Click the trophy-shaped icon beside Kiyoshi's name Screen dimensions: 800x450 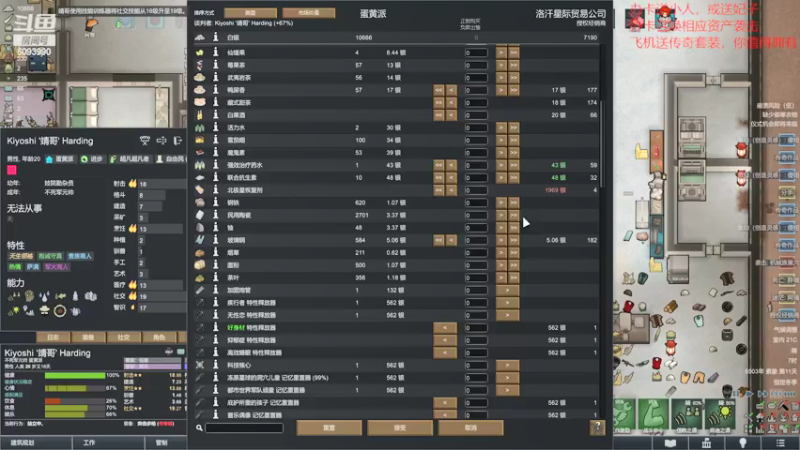click(145, 141)
